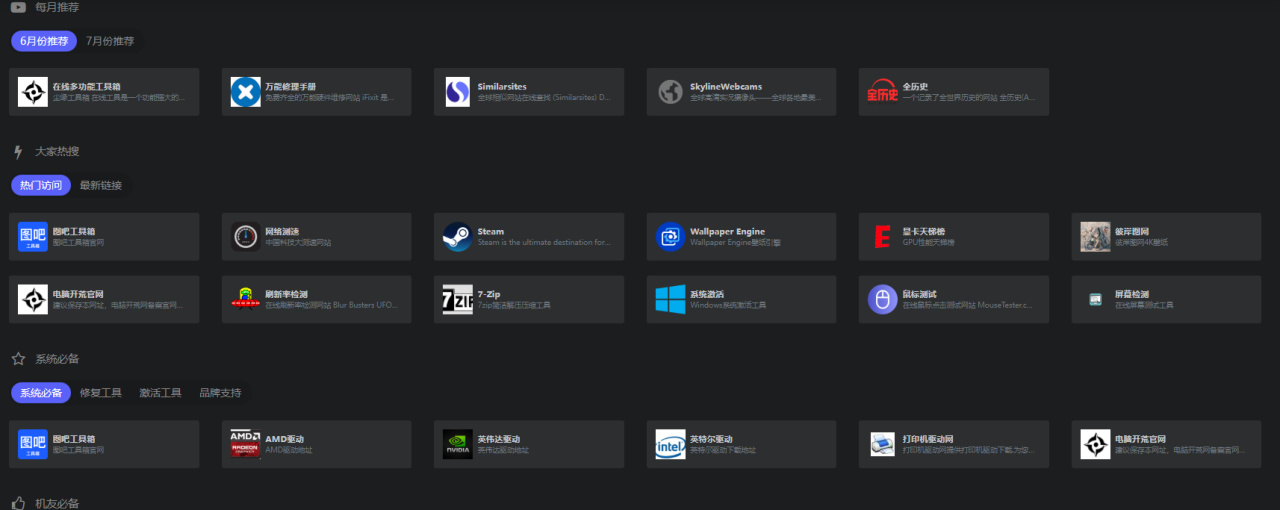Image resolution: width=1280 pixels, height=510 pixels.
Task: Click the 机友必备 thumbs-up icon
Action: 18,503
